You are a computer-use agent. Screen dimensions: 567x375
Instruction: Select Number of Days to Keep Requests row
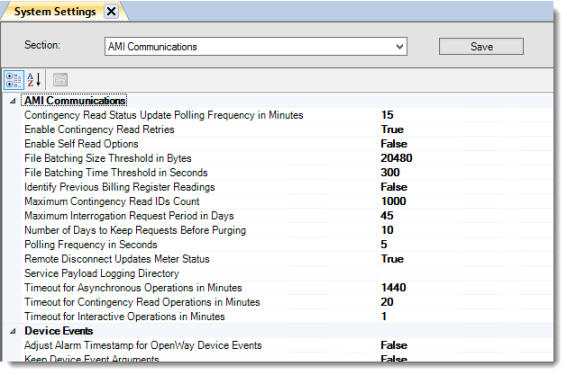[x=135, y=230]
